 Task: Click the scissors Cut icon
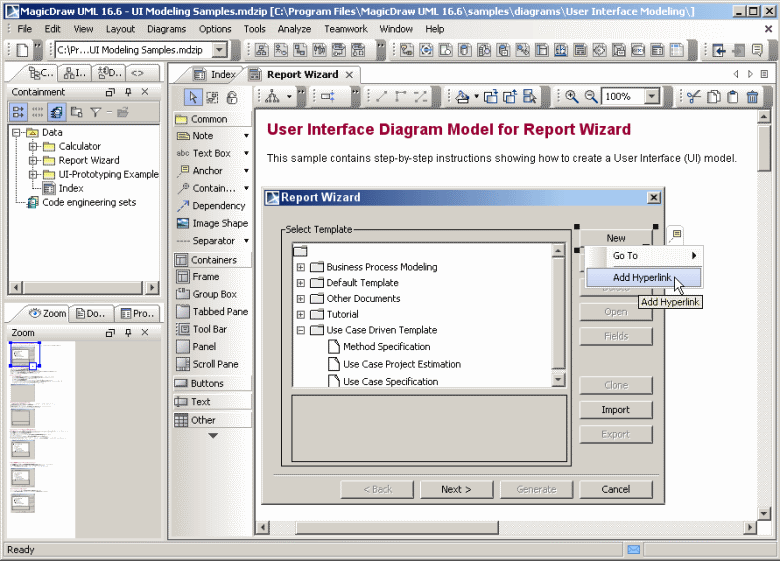pyautogui.click(x=693, y=96)
